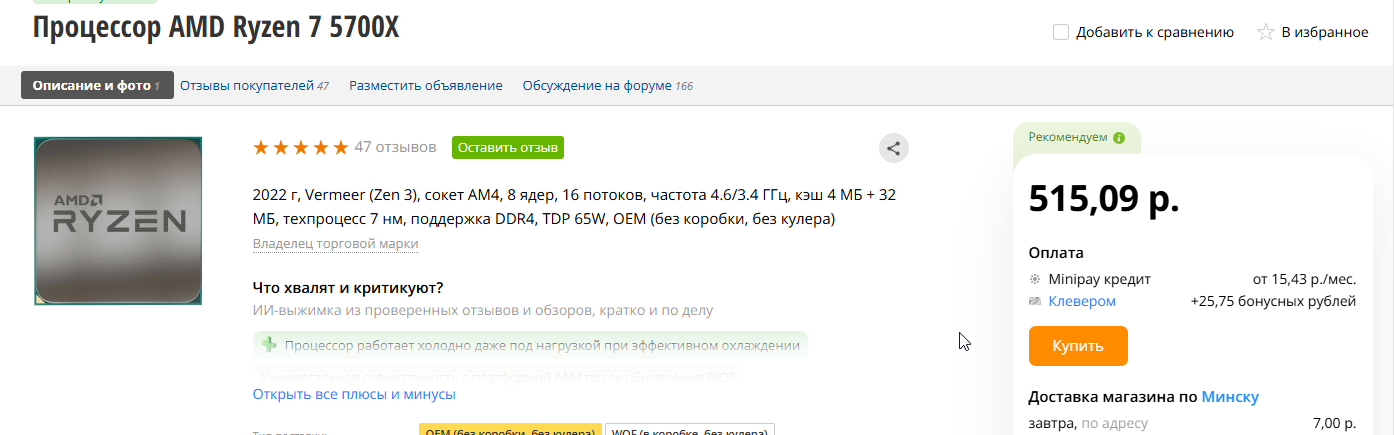Image resolution: width=1394 pixels, height=435 pixels.
Task: Click the orange Купить button
Action: pos(1078,346)
